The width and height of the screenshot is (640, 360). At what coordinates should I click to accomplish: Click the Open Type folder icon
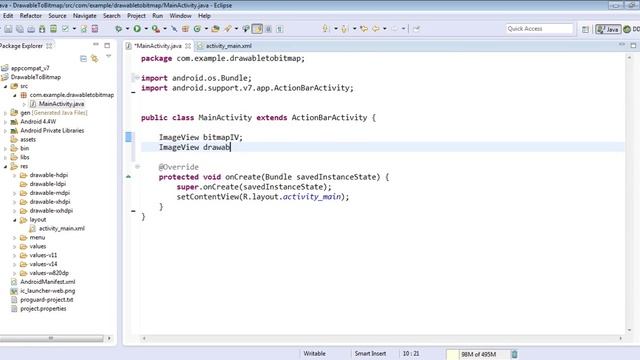point(215,29)
